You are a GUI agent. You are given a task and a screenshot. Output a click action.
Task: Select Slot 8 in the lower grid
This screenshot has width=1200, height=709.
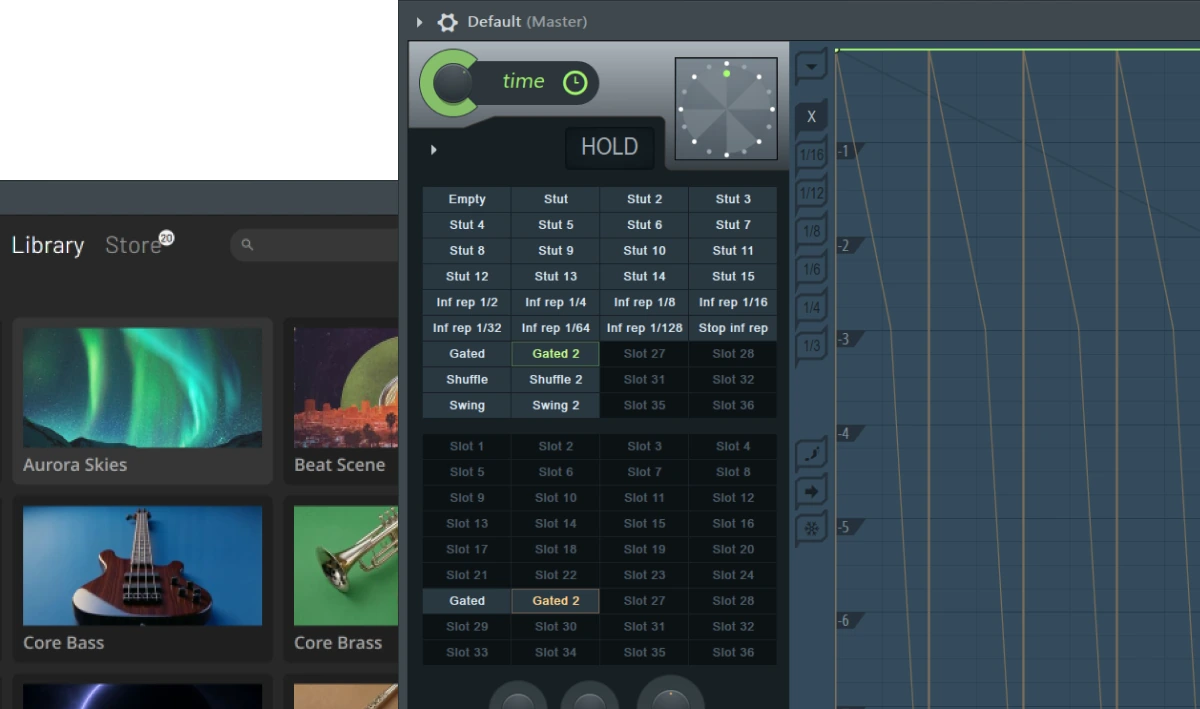coord(733,472)
